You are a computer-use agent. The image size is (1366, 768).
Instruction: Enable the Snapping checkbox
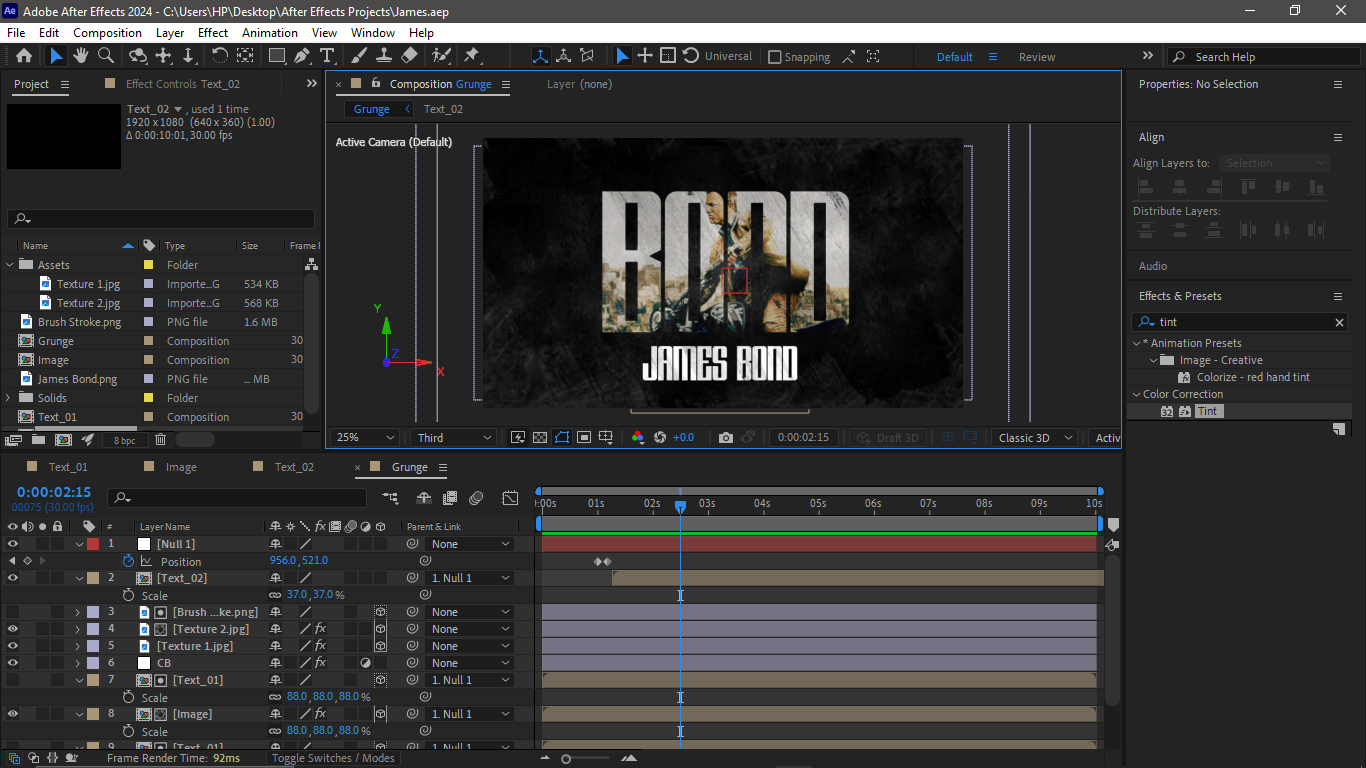[x=774, y=57]
